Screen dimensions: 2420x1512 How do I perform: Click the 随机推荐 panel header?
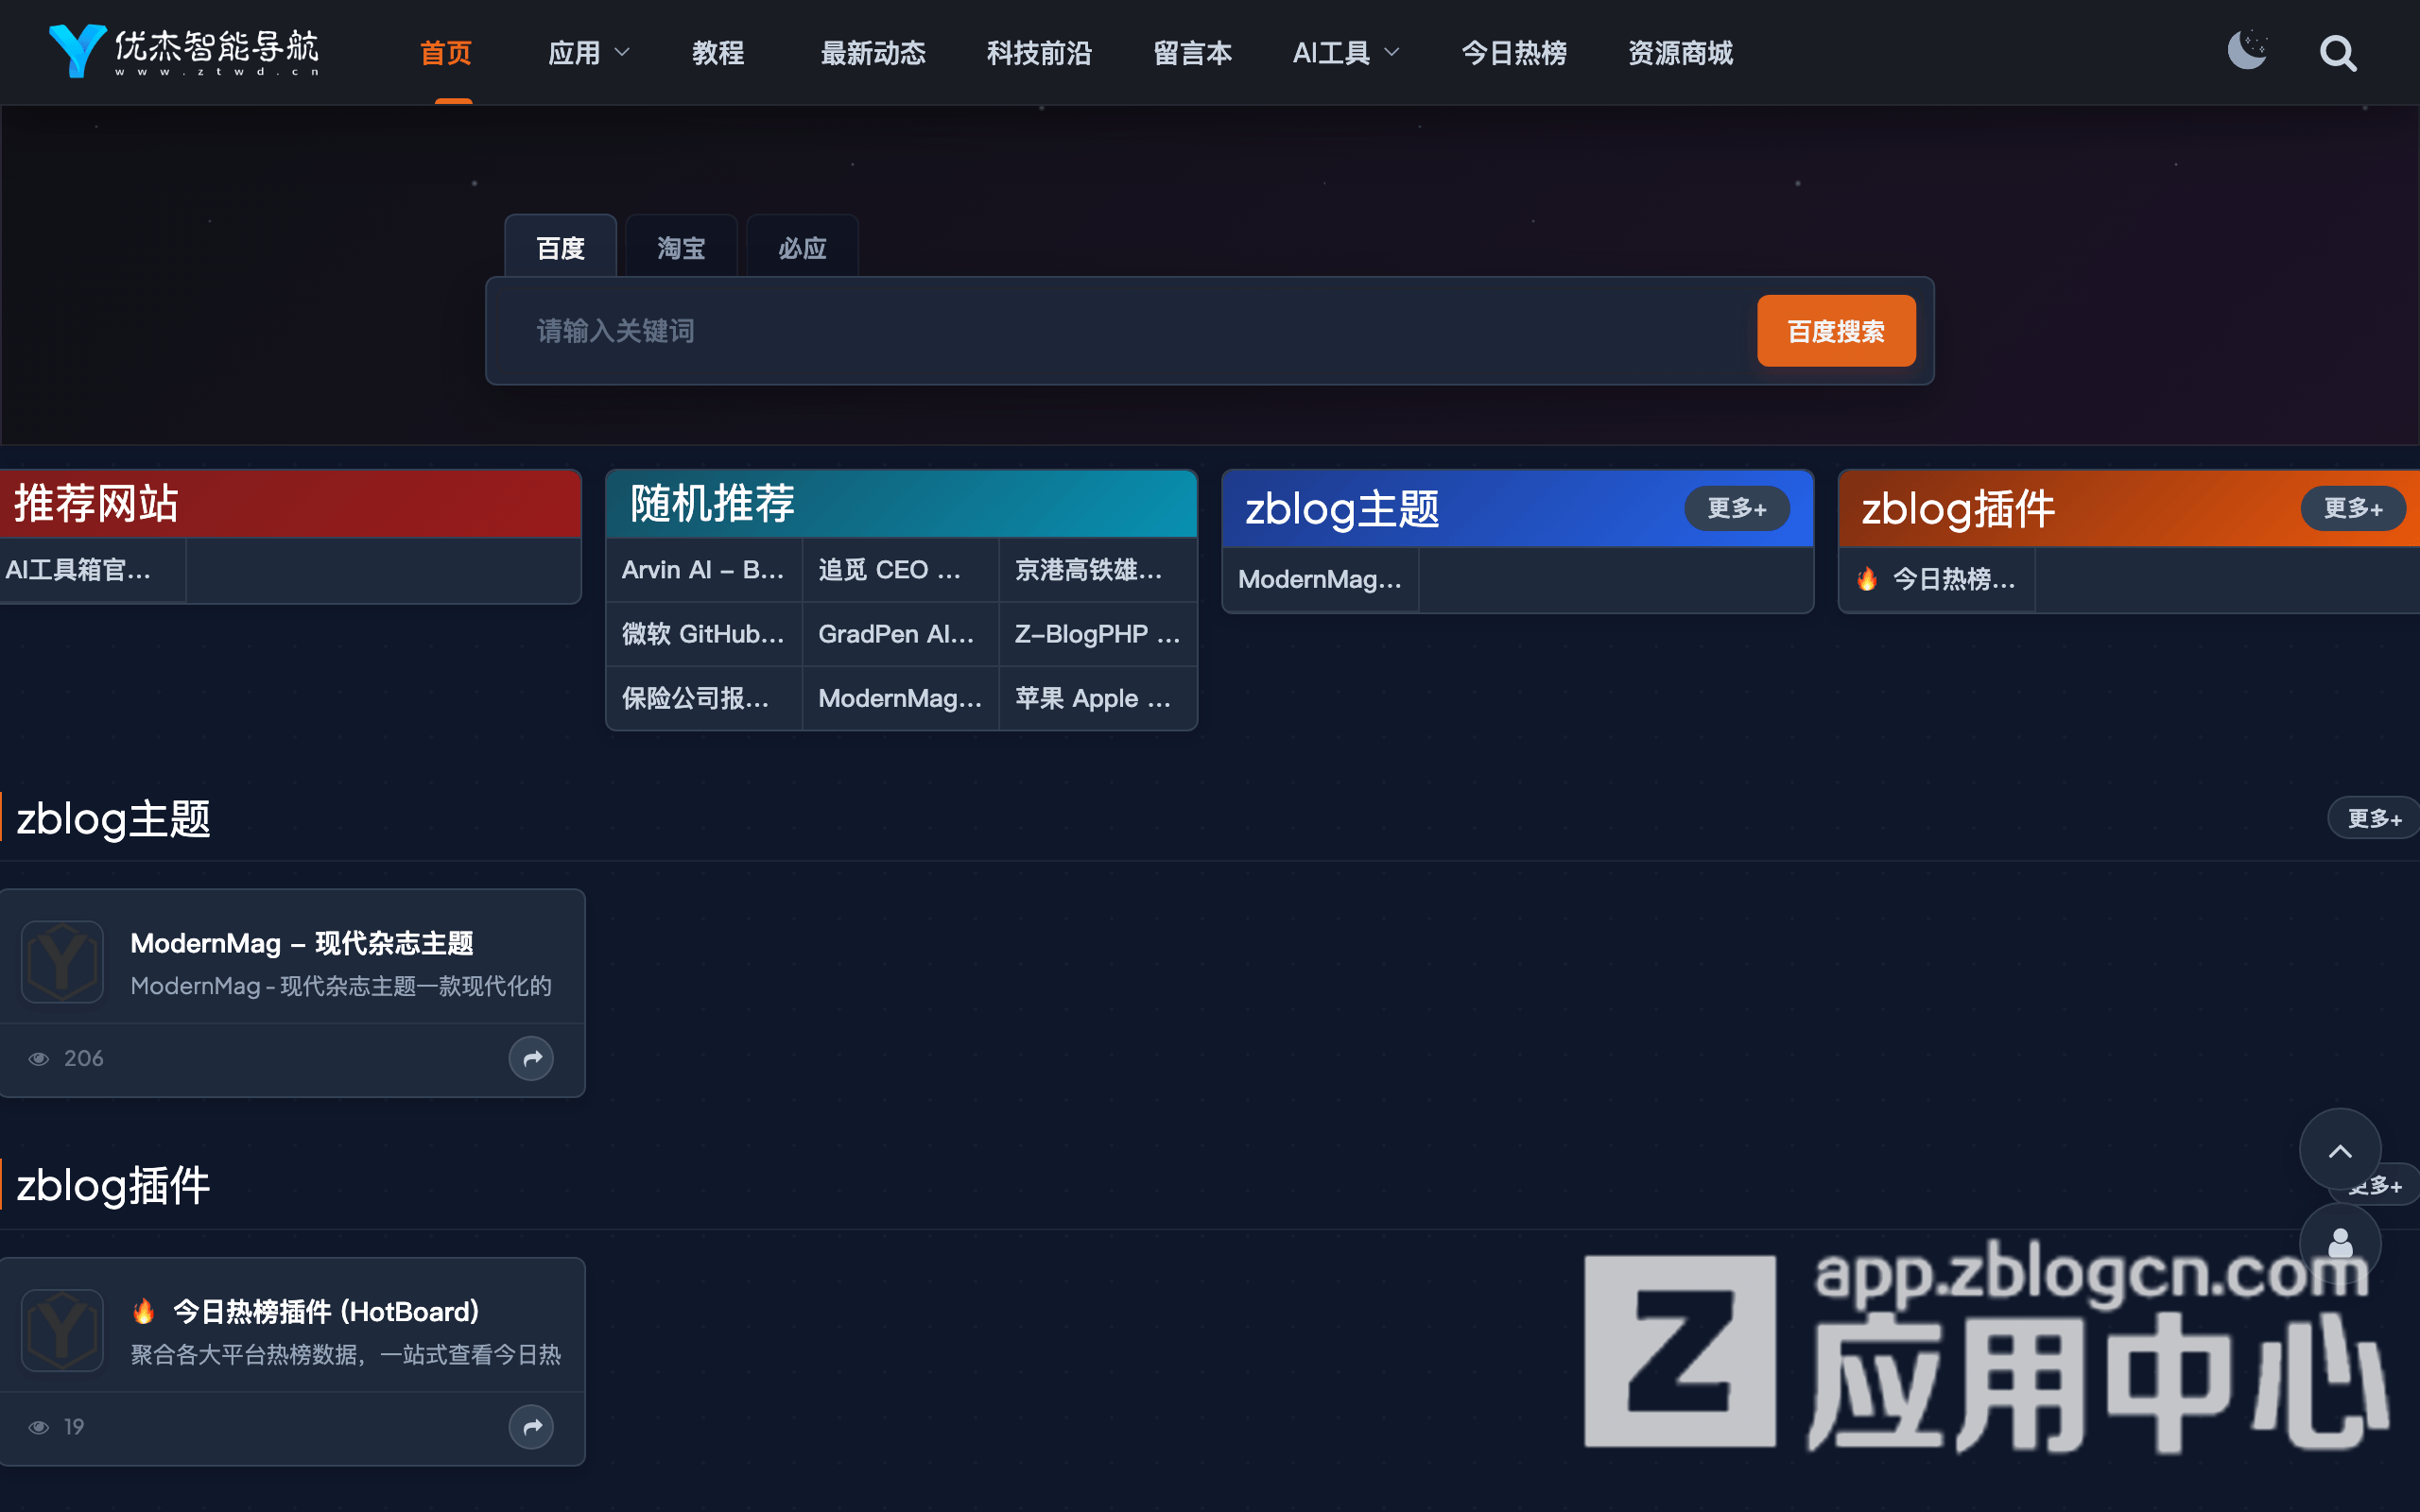(901, 503)
